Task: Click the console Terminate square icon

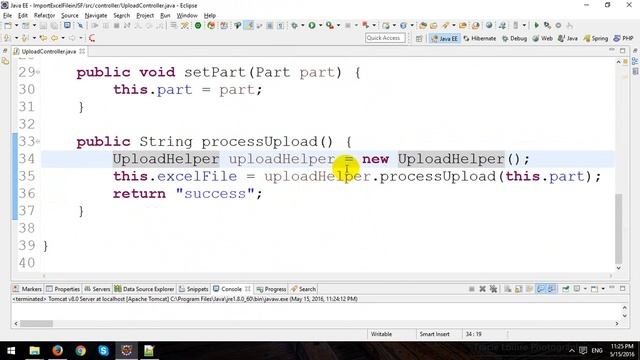Action: coord(471,289)
